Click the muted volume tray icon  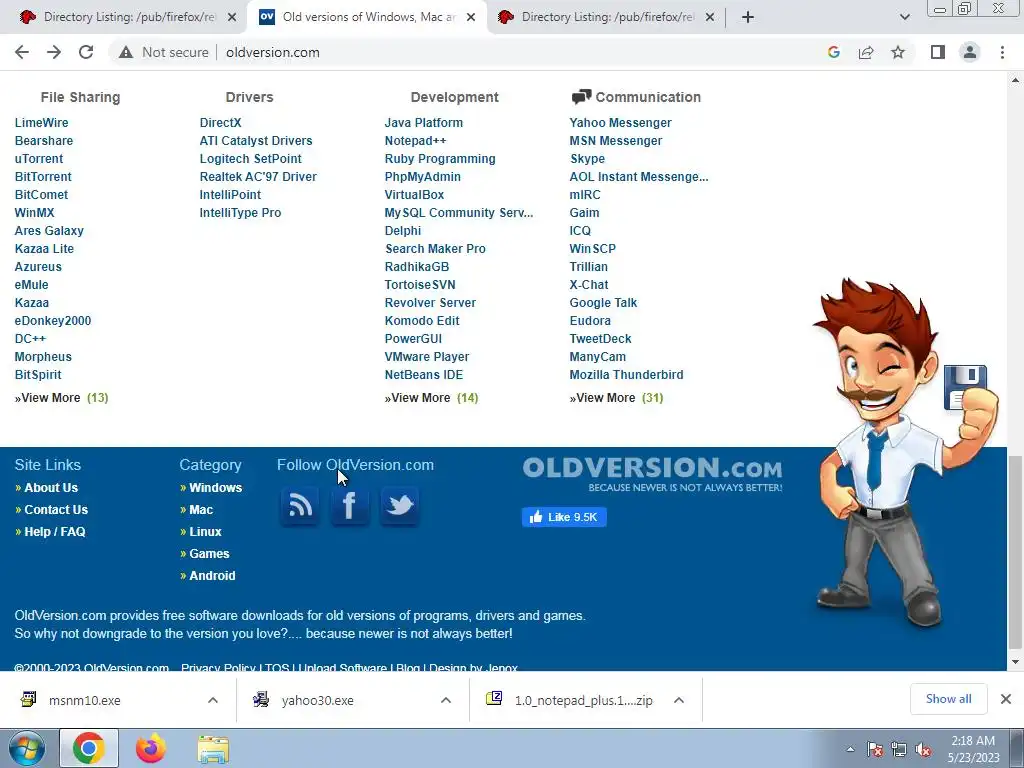[923, 749]
